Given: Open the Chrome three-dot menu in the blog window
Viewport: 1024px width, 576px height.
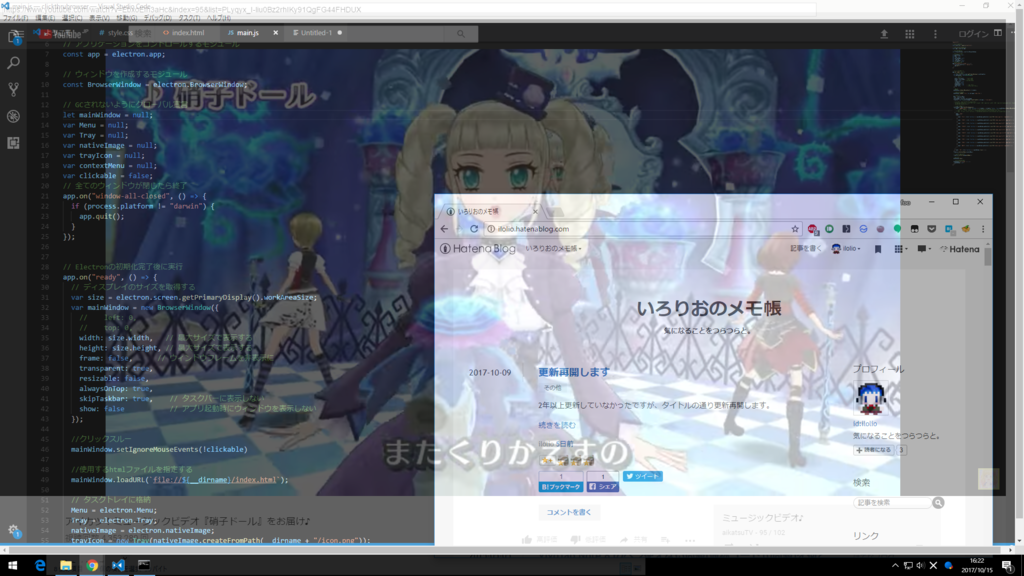Looking at the screenshot, I should (983, 229).
